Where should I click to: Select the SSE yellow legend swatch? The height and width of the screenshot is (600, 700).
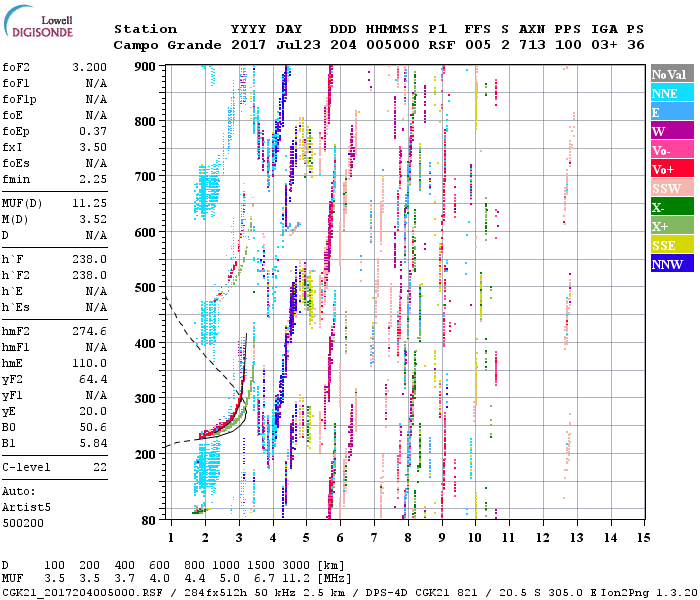(672, 244)
